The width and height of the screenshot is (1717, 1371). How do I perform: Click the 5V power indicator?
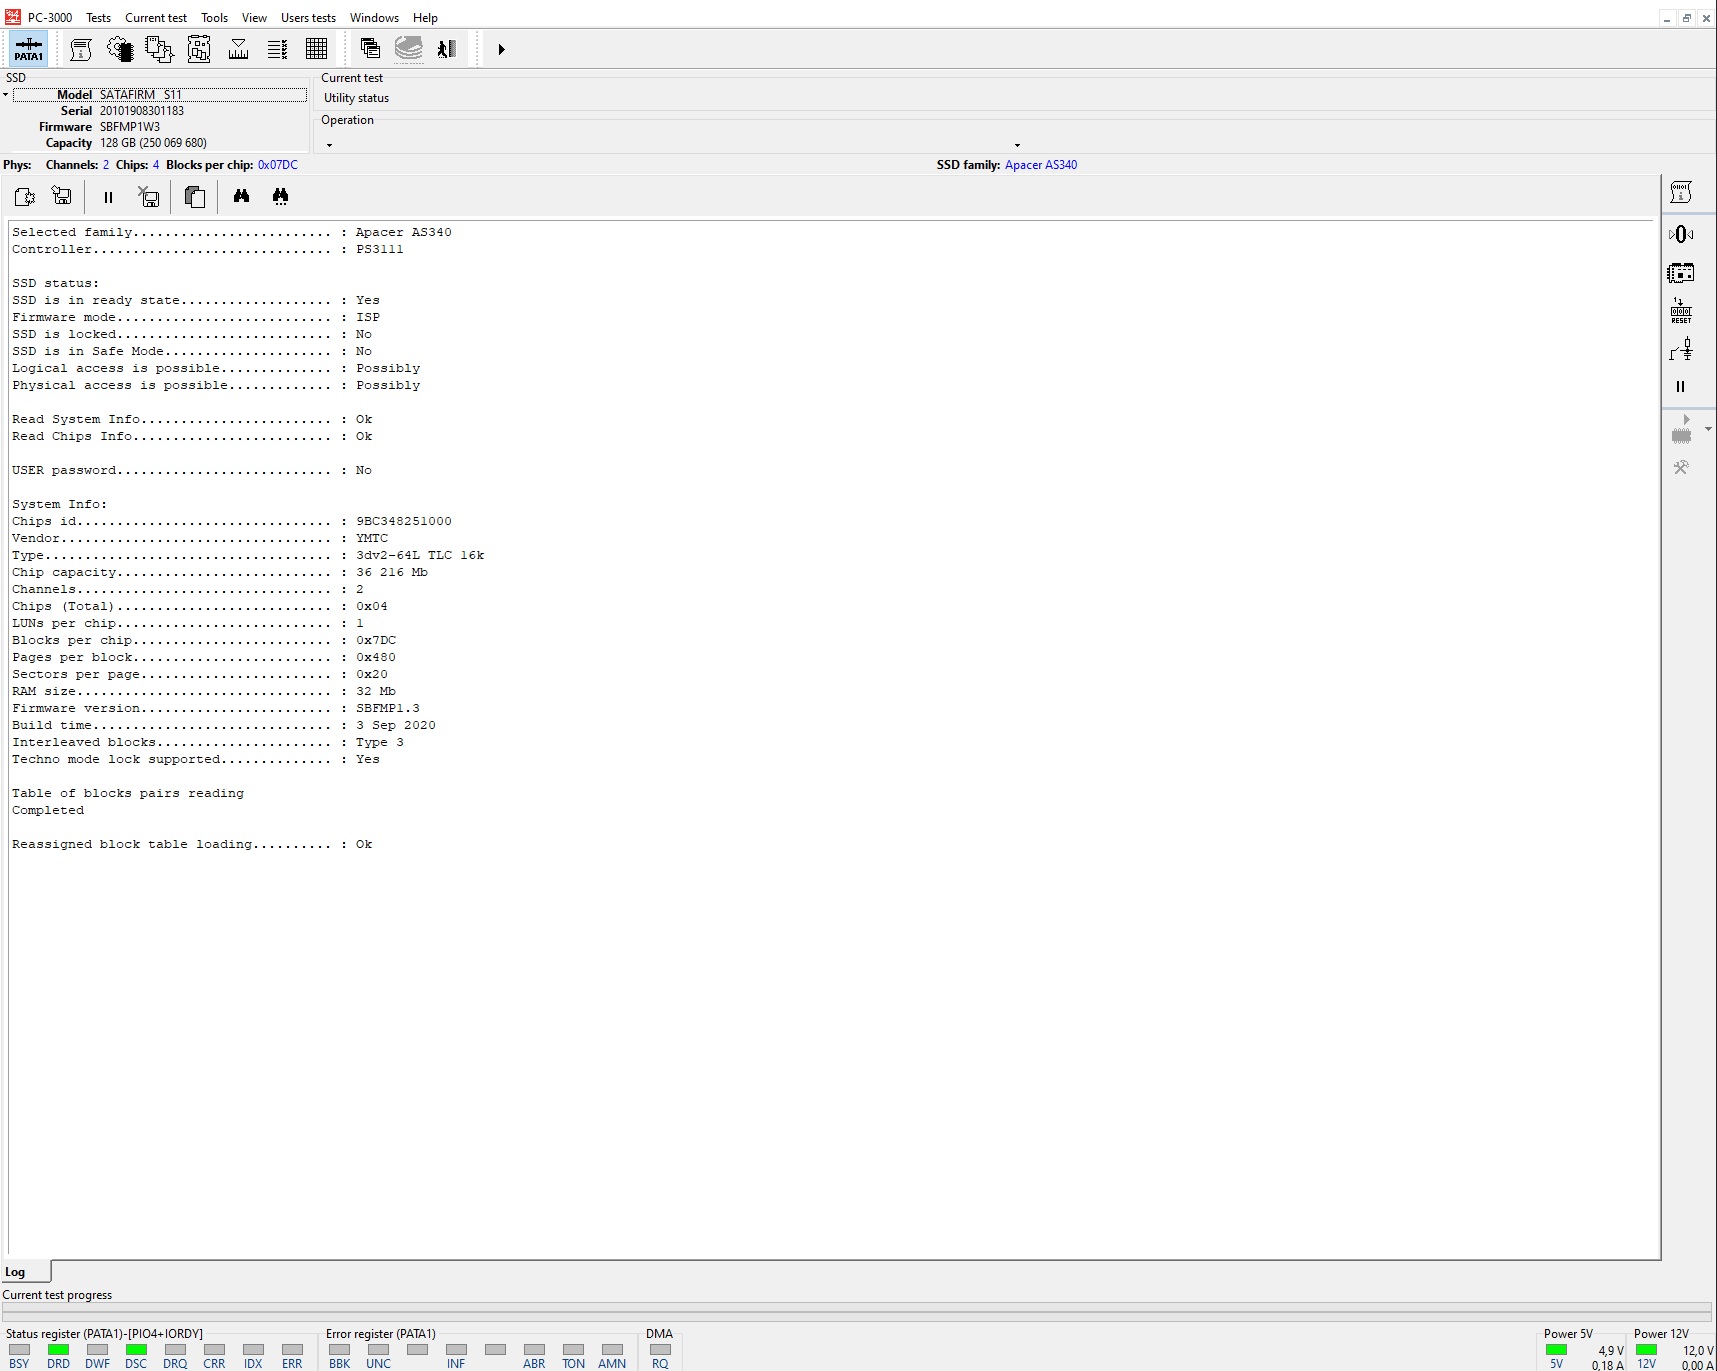tap(1556, 1350)
